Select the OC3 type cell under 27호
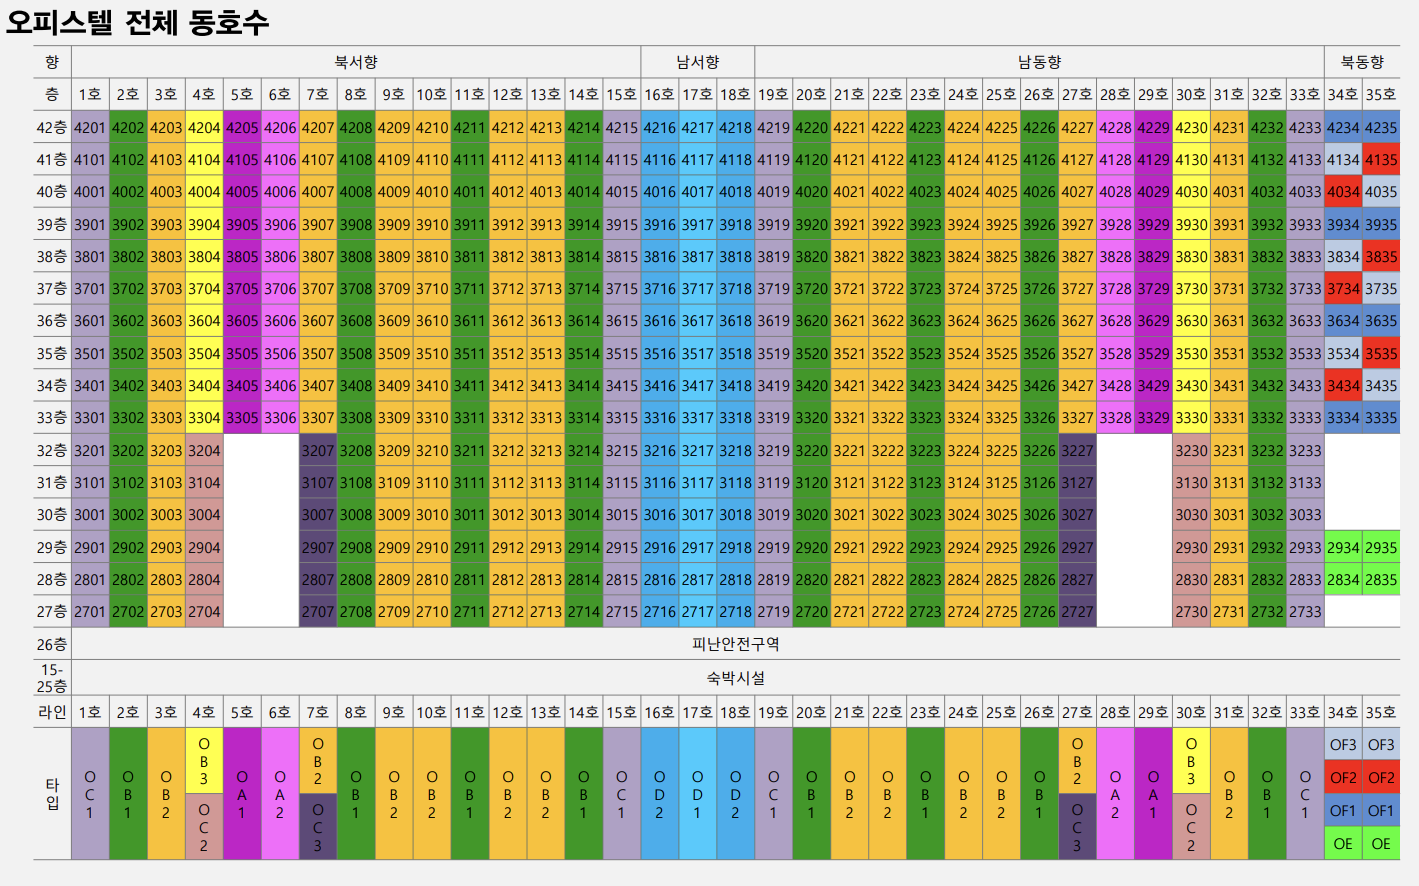The width and height of the screenshot is (1419, 886). click(x=1077, y=827)
